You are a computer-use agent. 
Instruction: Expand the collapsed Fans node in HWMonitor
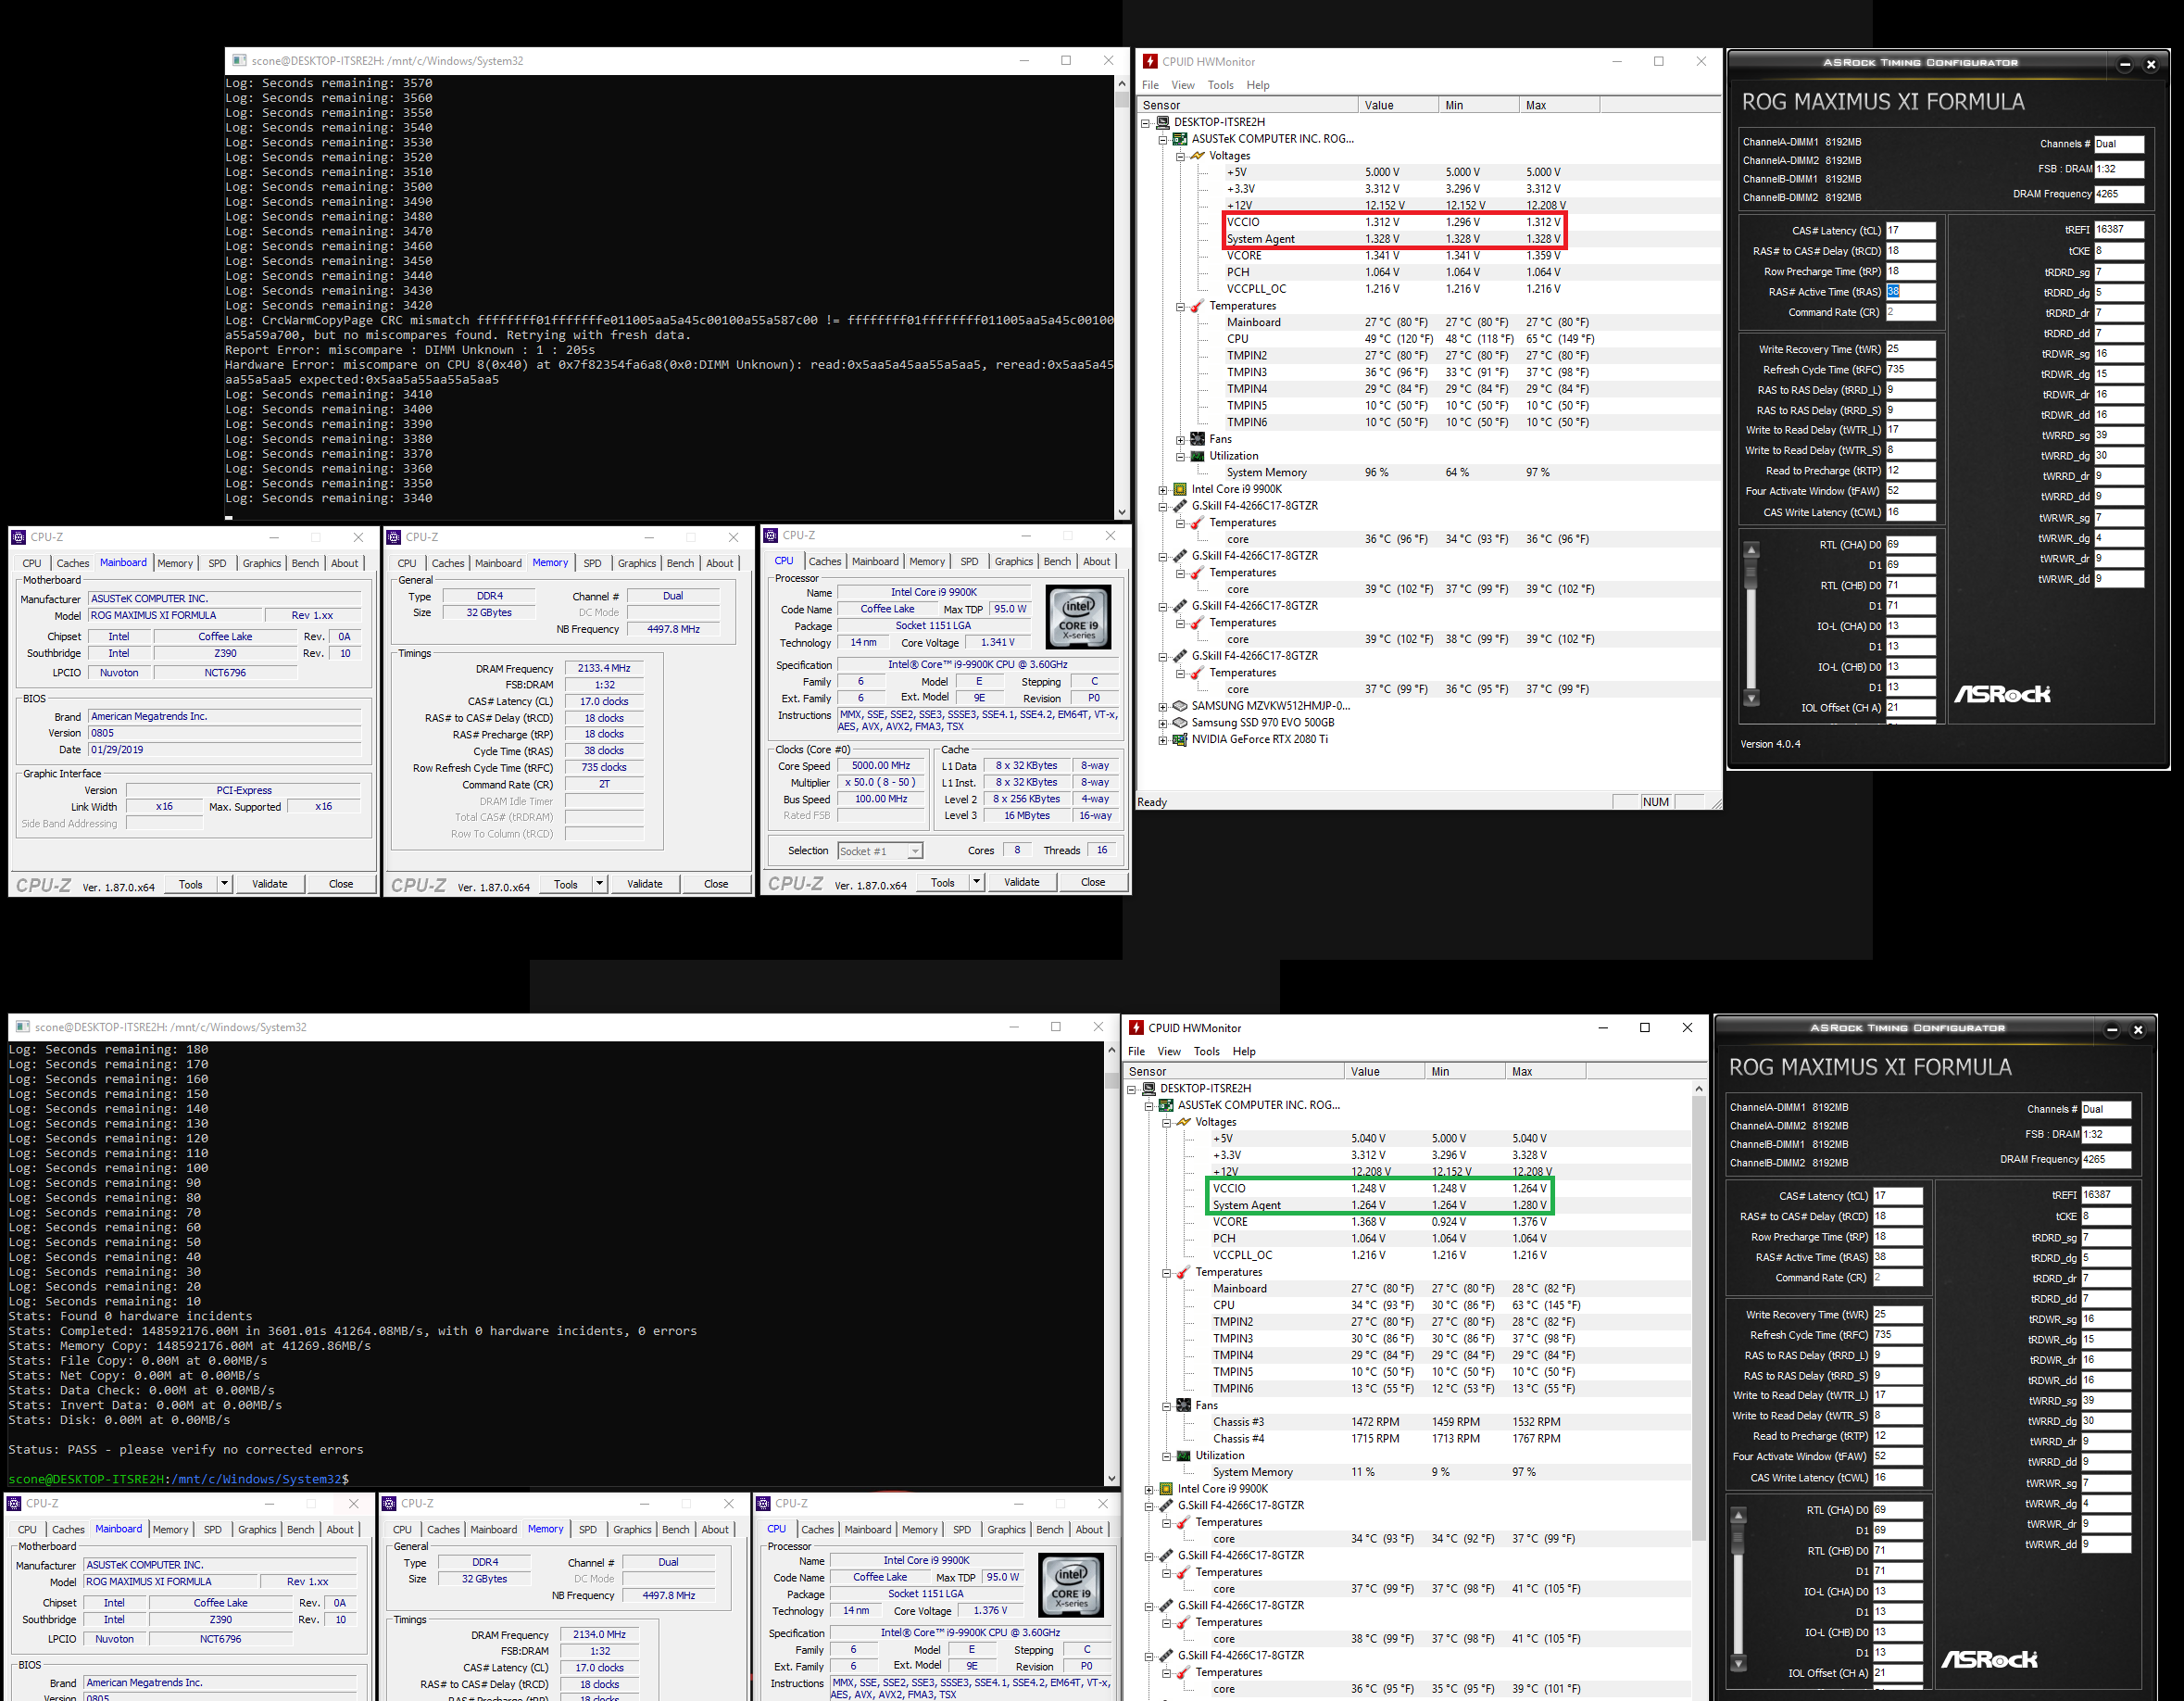click(1180, 440)
